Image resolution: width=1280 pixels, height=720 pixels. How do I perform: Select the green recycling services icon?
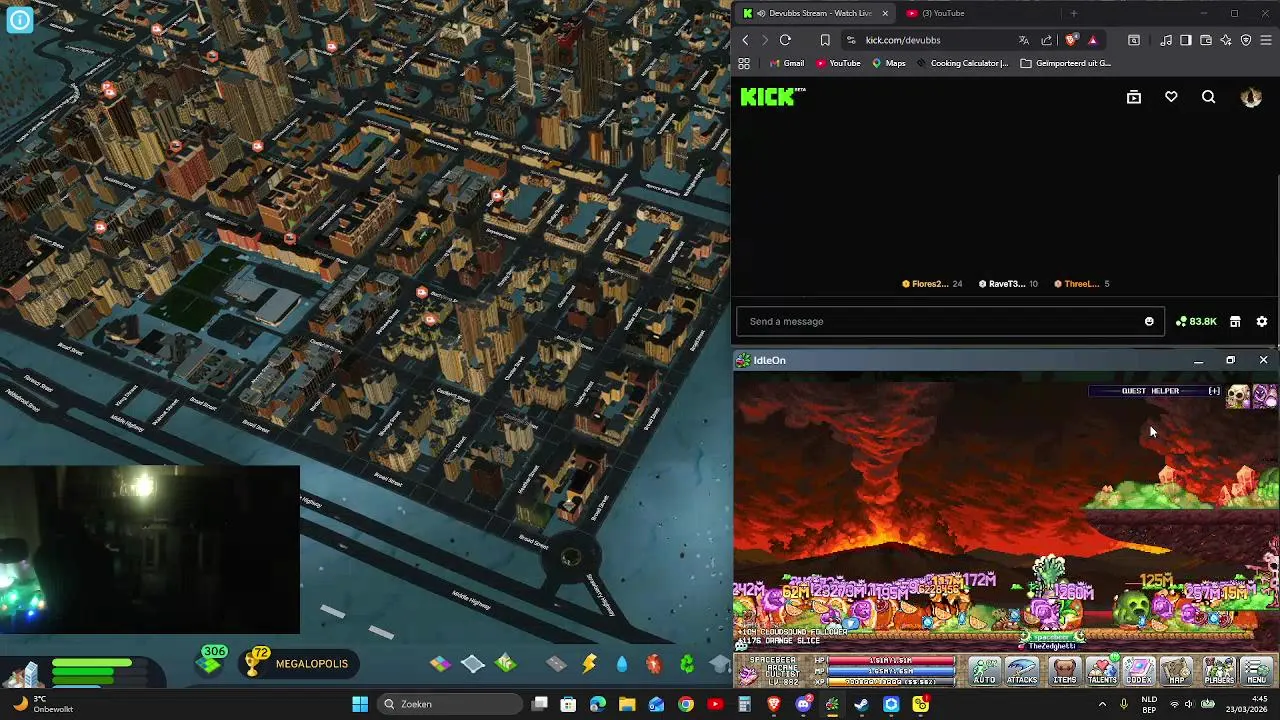687,663
